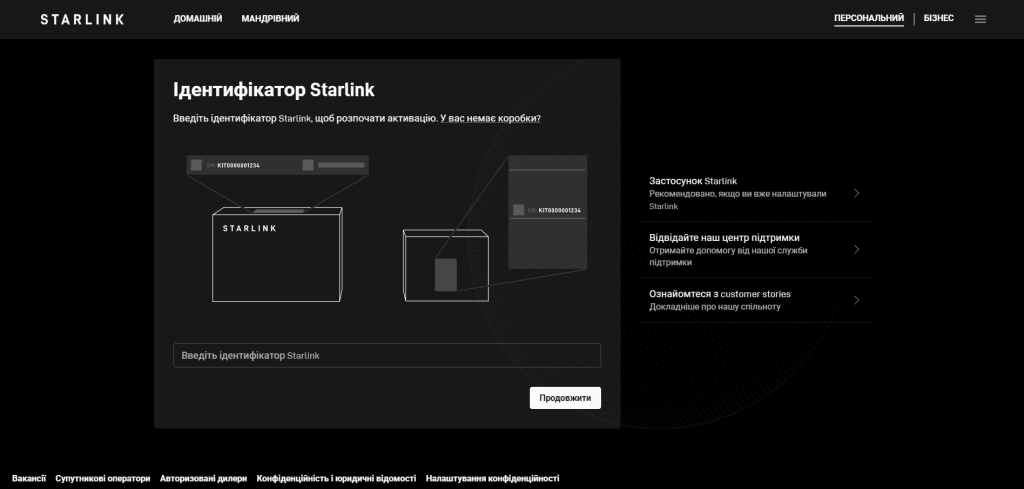The height and width of the screenshot is (489, 1024).
Task: Click the Продовжити button
Action: [565, 398]
